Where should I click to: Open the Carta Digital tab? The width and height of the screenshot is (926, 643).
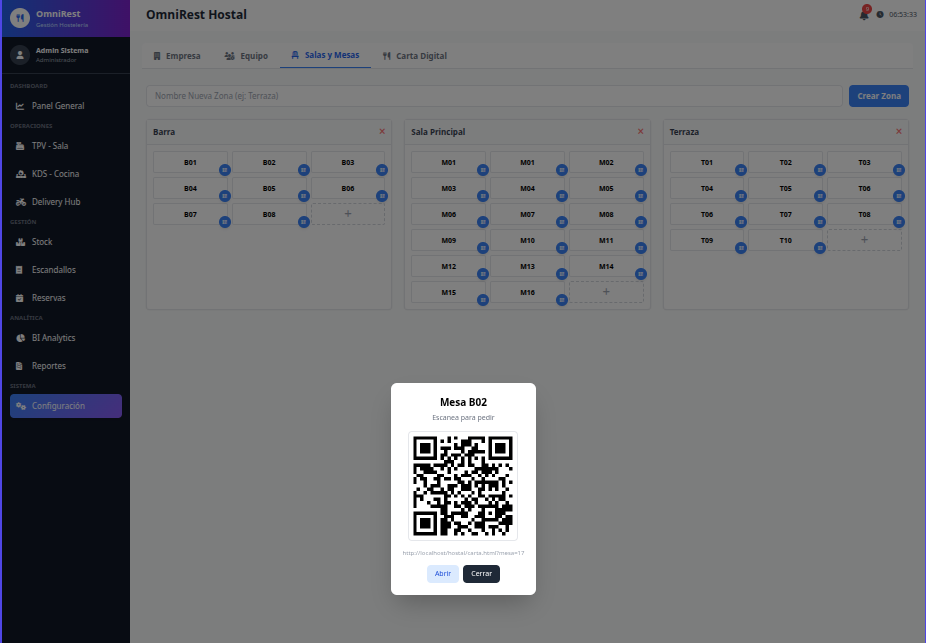[415, 56]
